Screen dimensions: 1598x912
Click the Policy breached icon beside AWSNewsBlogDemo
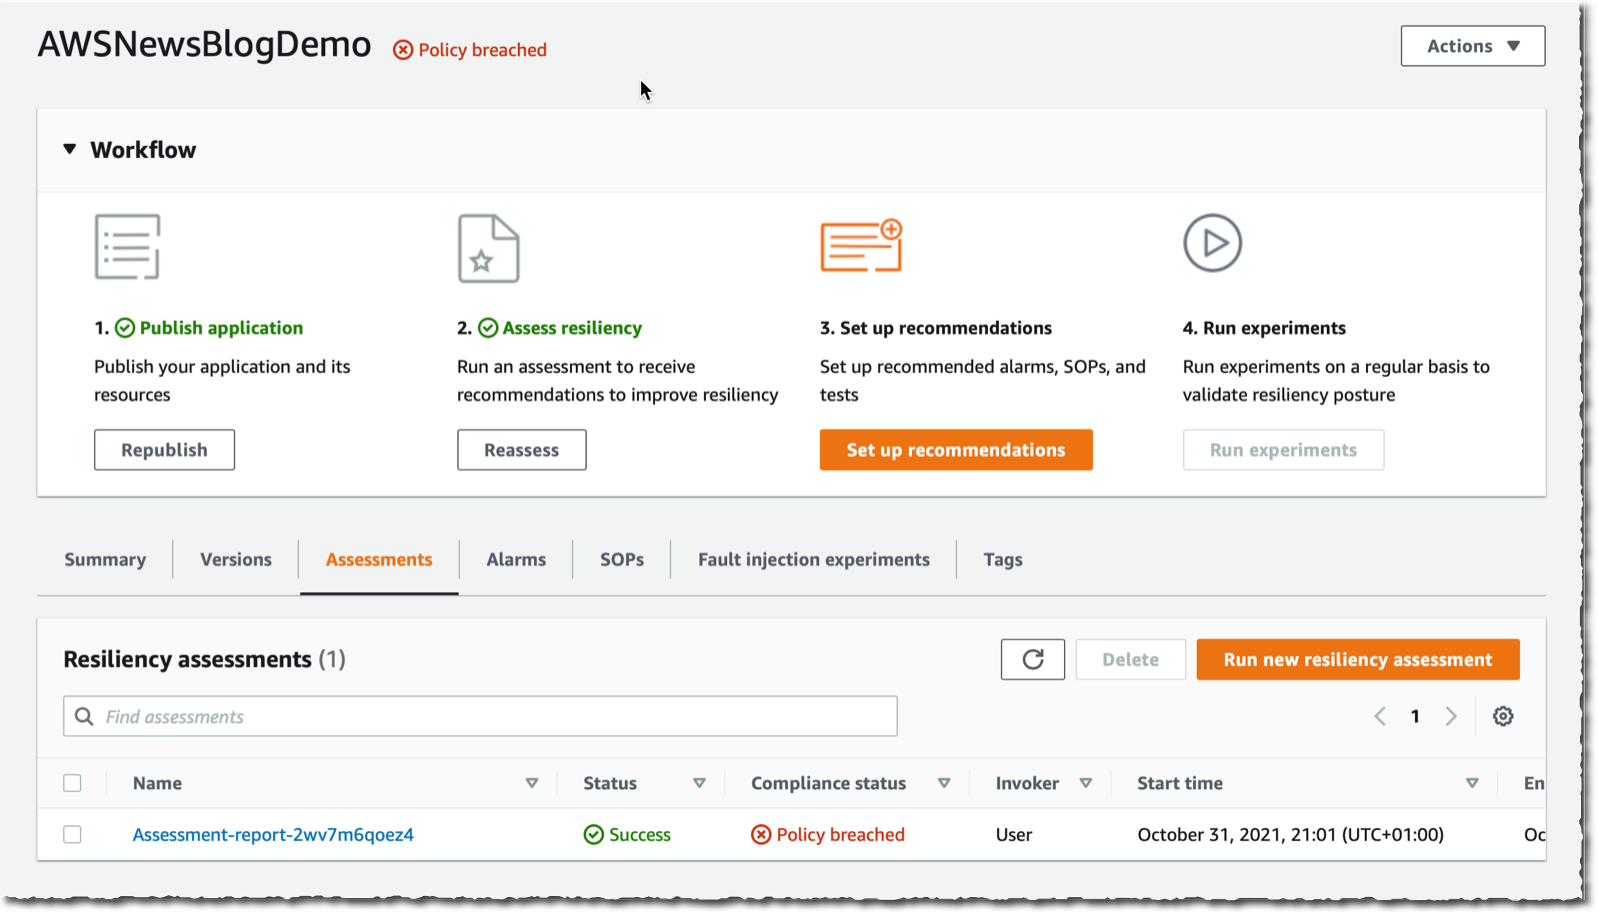[x=403, y=50]
